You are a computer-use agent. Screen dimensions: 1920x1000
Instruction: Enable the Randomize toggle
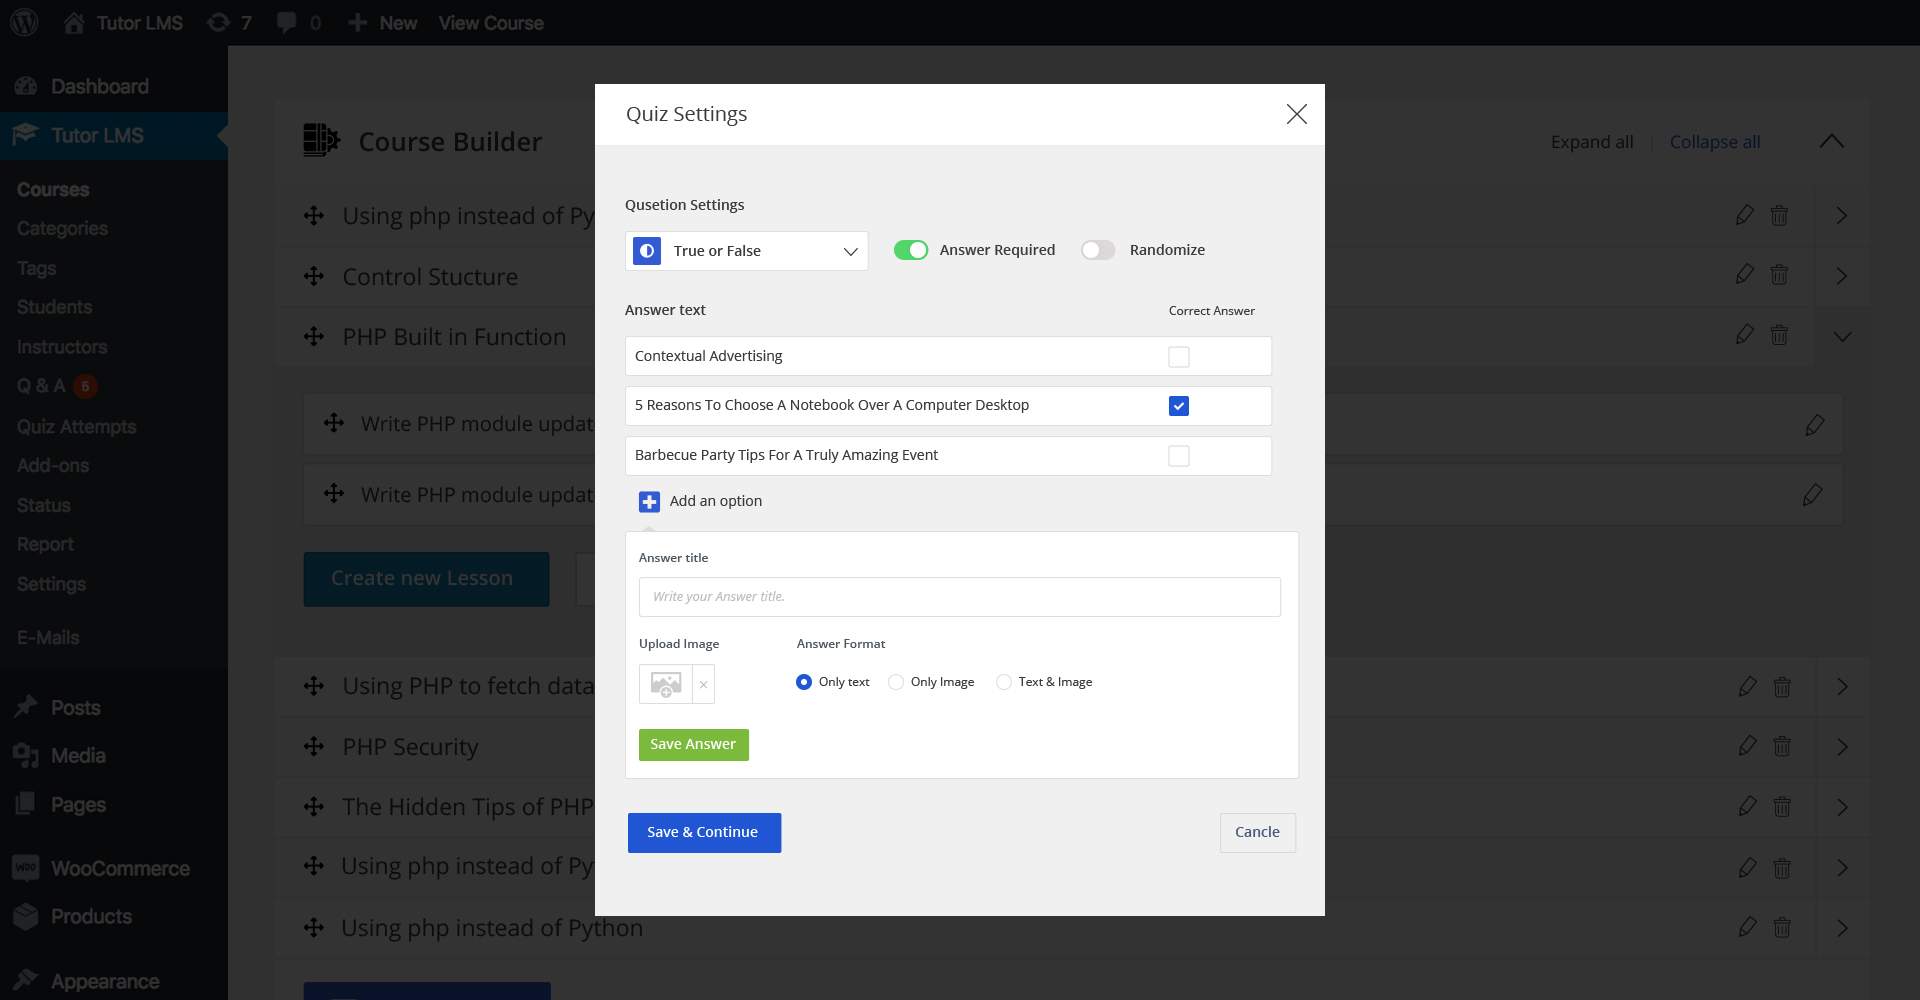coord(1098,250)
